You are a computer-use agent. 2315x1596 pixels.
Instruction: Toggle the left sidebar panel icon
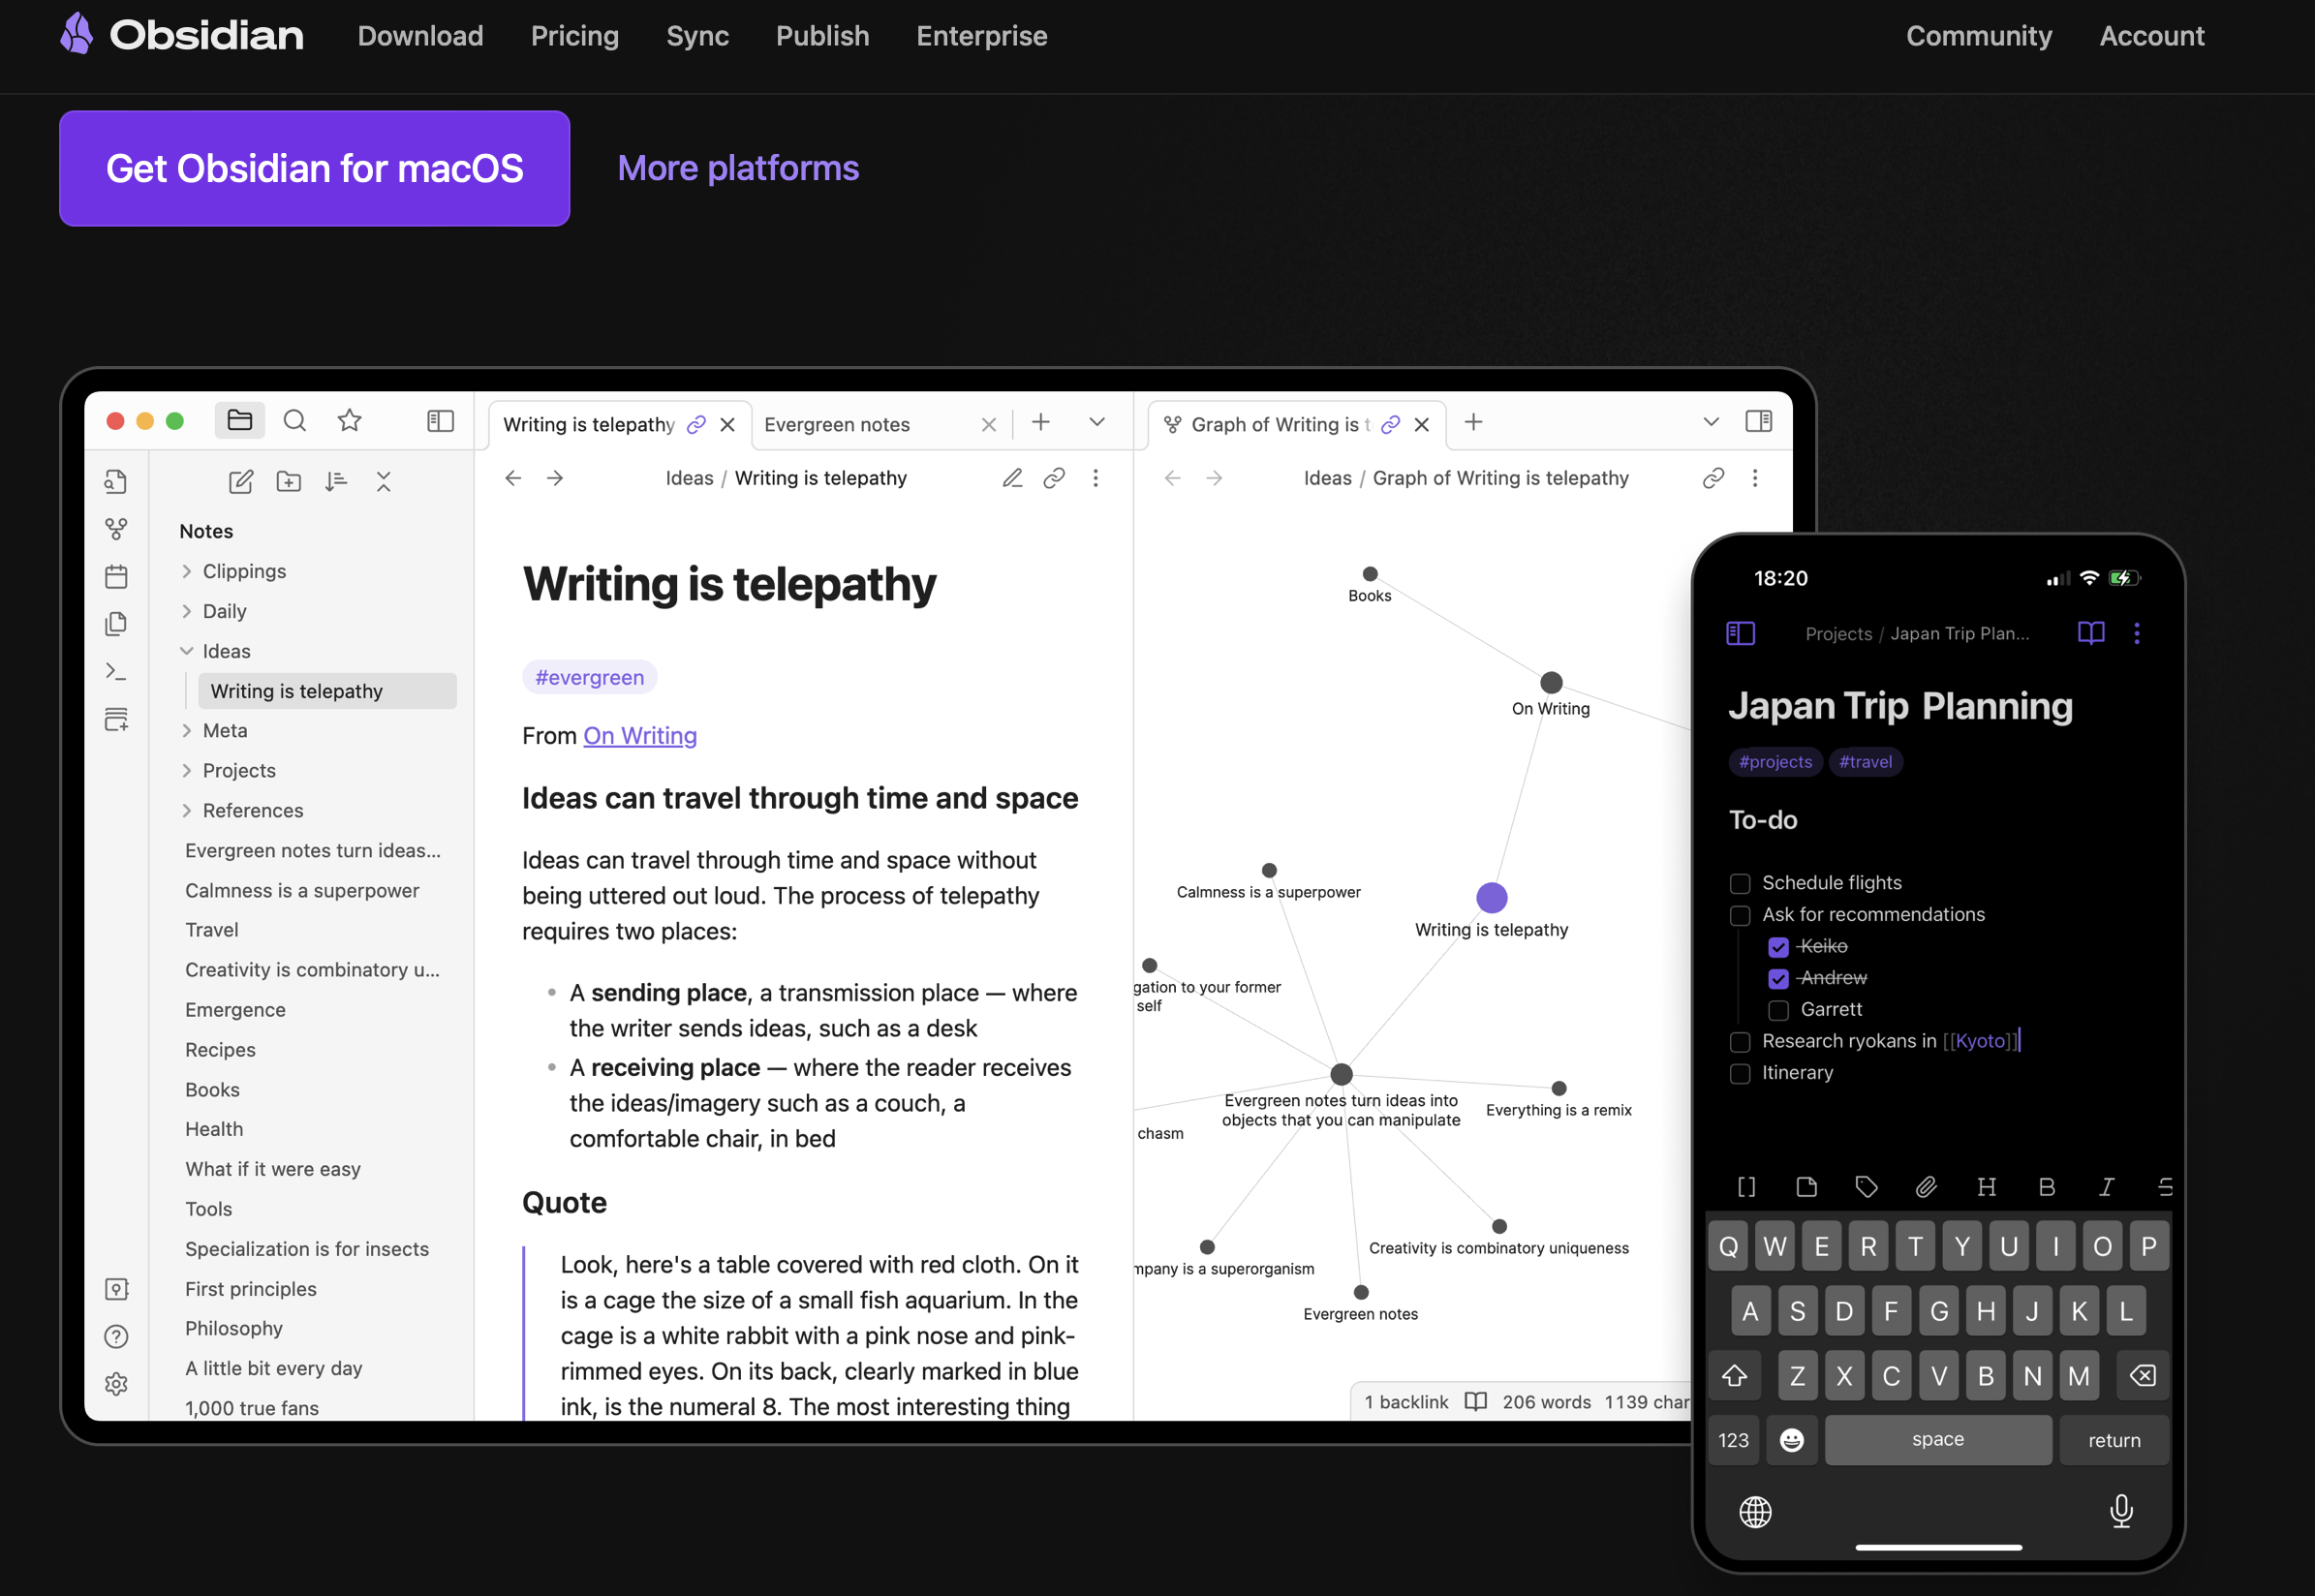440,421
